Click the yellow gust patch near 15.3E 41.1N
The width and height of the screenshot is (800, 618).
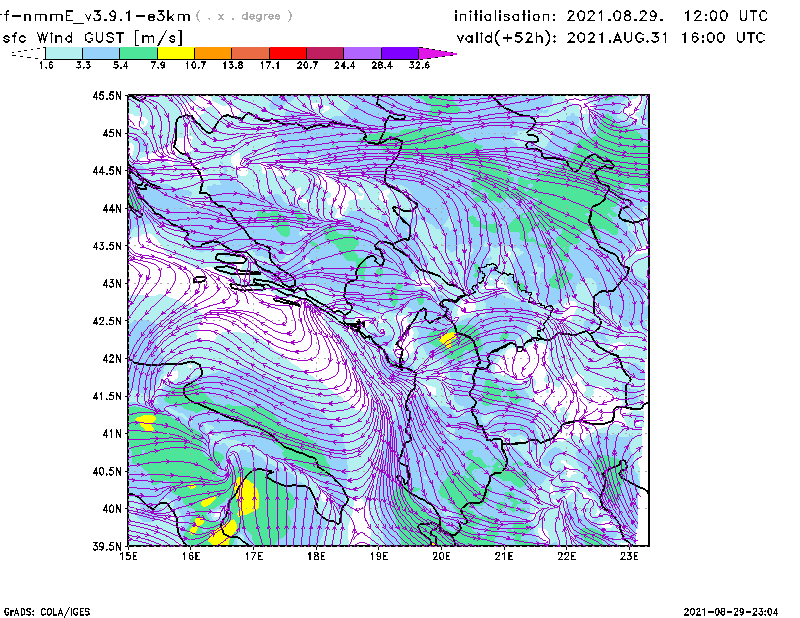coord(146,422)
